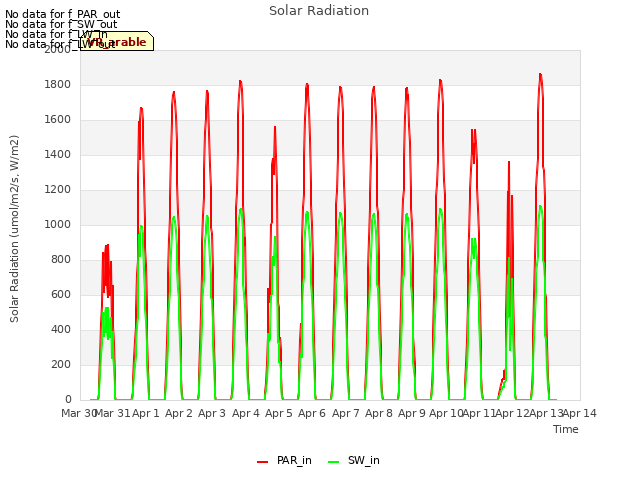Click the Apr 3 x-axis tick label

tap(212, 413)
